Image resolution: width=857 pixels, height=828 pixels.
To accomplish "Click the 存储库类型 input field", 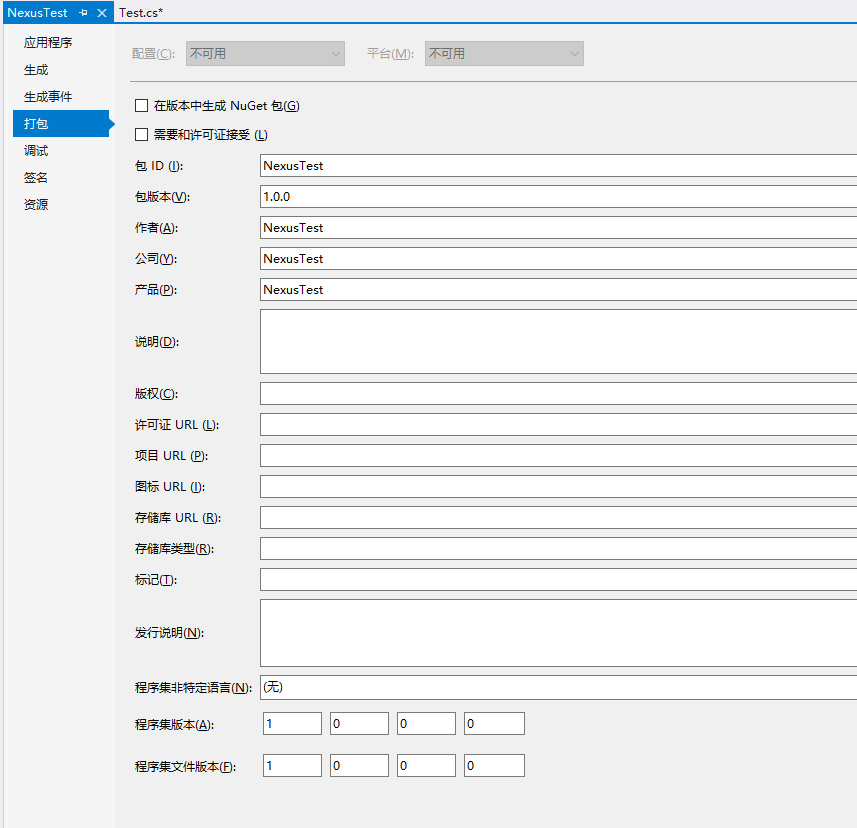I will [x=559, y=549].
